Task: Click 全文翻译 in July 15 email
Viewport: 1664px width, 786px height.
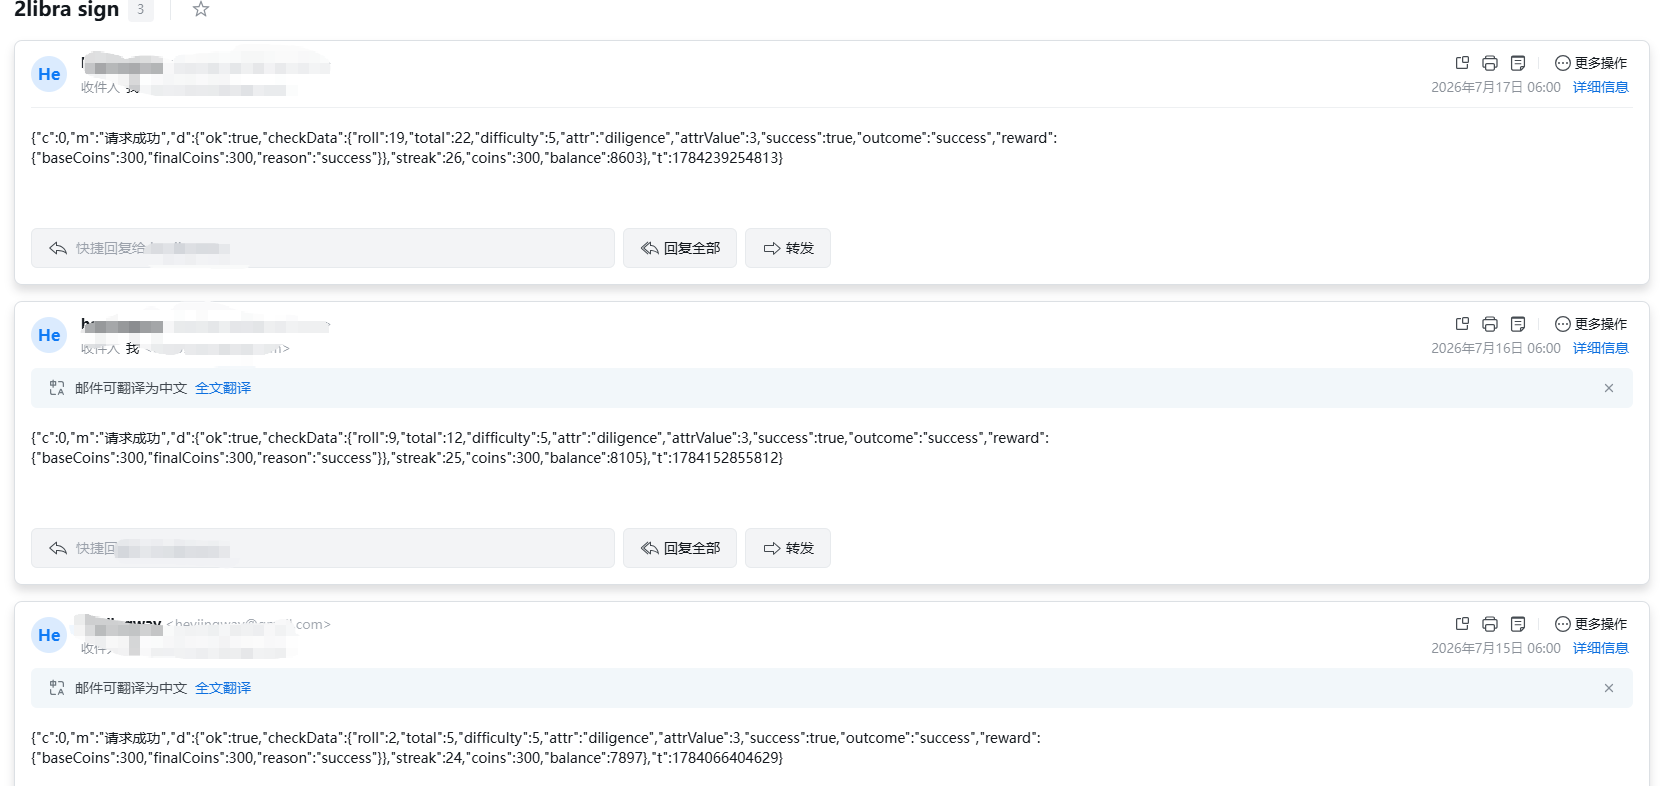Action: click(x=223, y=688)
